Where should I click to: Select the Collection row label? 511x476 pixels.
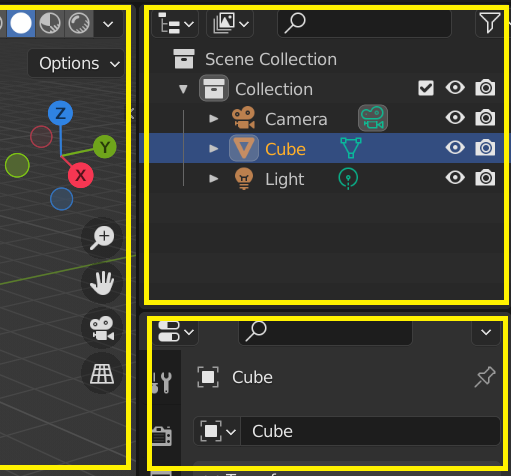tap(274, 89)
